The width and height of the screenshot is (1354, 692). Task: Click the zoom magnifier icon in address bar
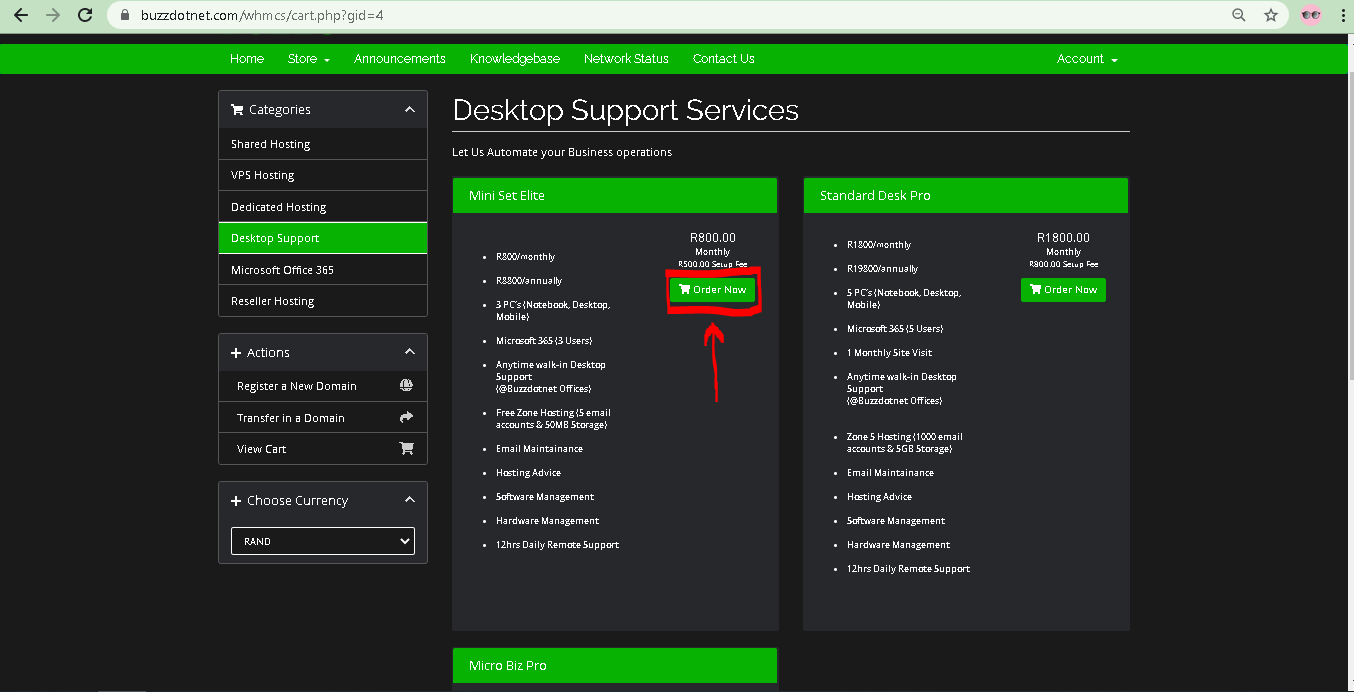[x=1239, y=15]
